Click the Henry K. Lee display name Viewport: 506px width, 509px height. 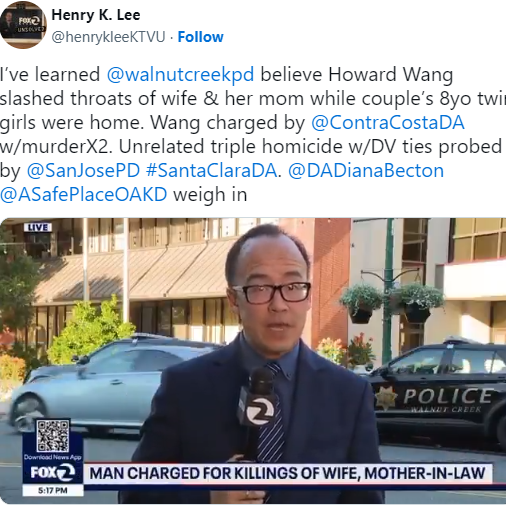tap(96, 15)
